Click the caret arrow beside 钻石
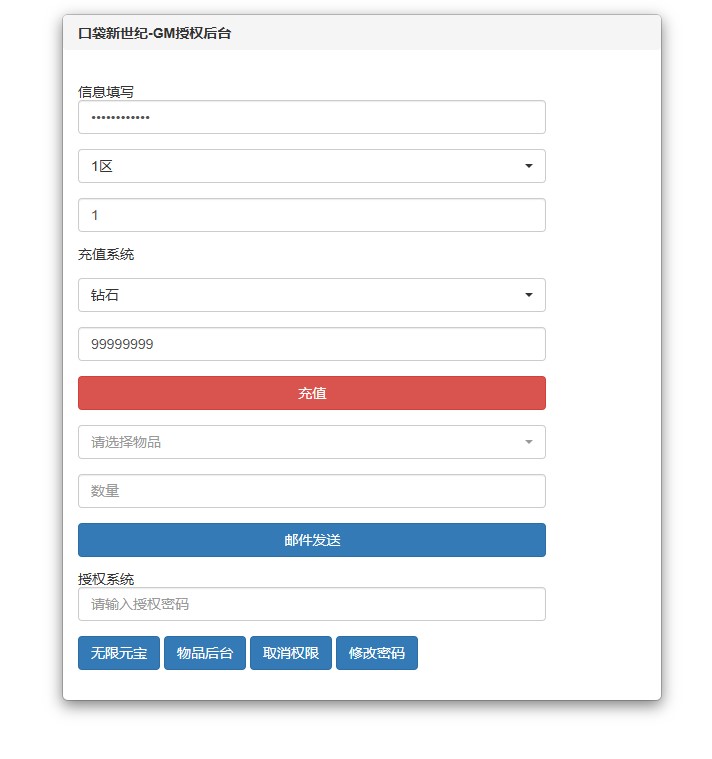The image size is (712, 759). pyautogui.click(x=528, y=295)
